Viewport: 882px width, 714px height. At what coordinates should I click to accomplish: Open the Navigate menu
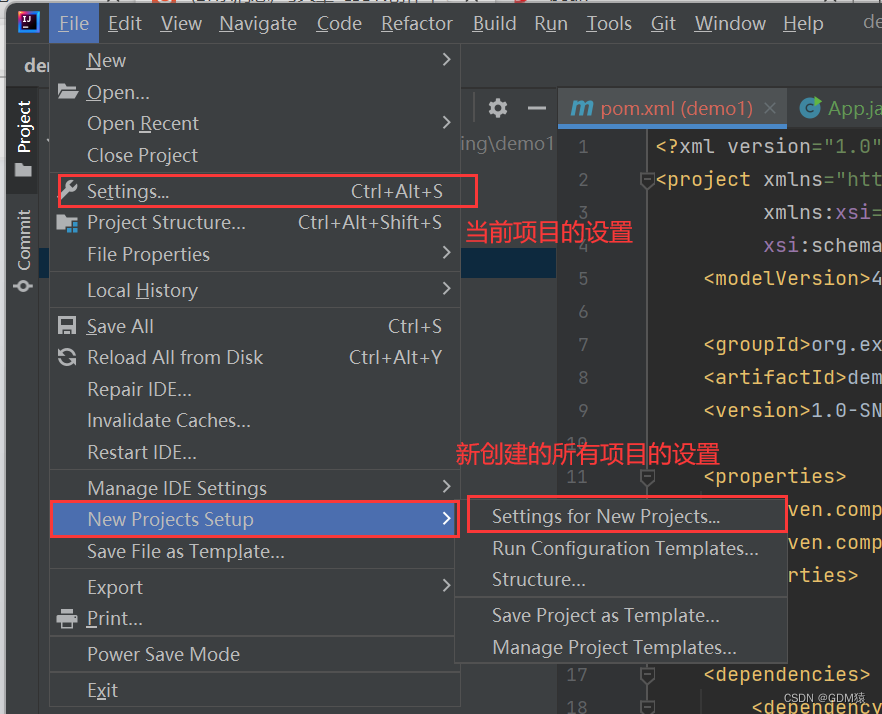point(258,24)
